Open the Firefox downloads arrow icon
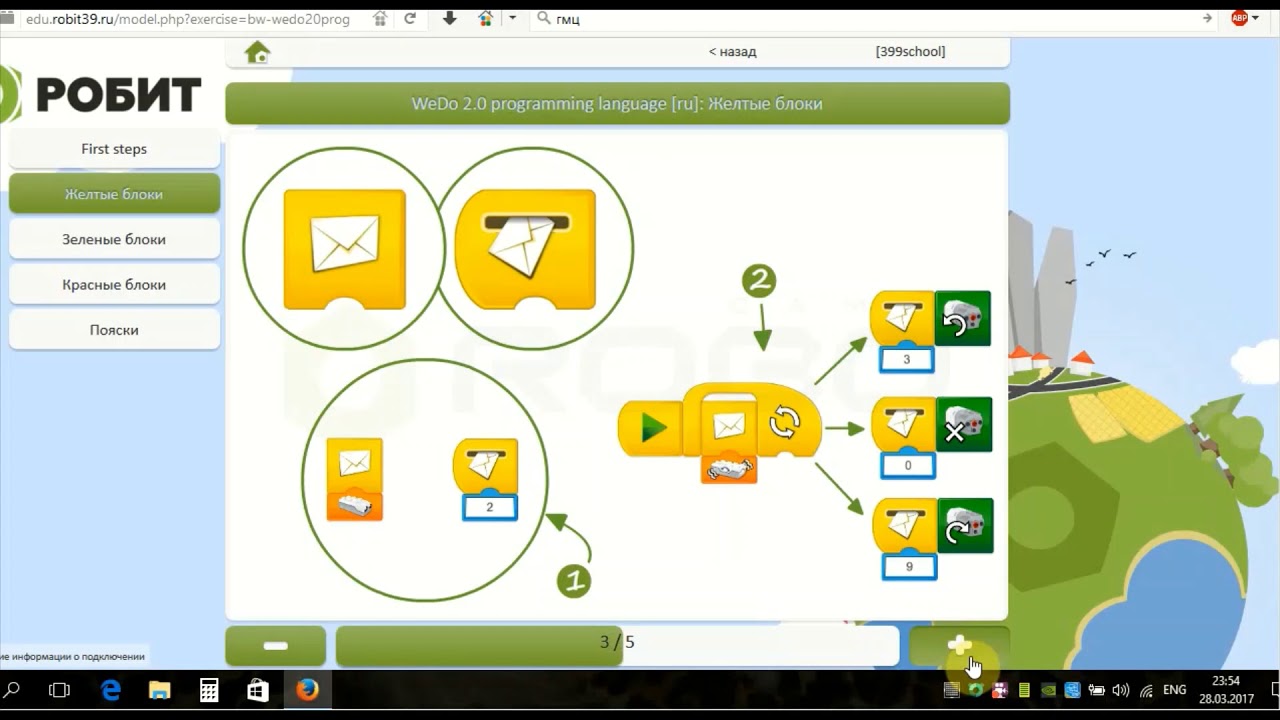Image resolution: width=1280 pixels, height=720 pixels. 450,18
